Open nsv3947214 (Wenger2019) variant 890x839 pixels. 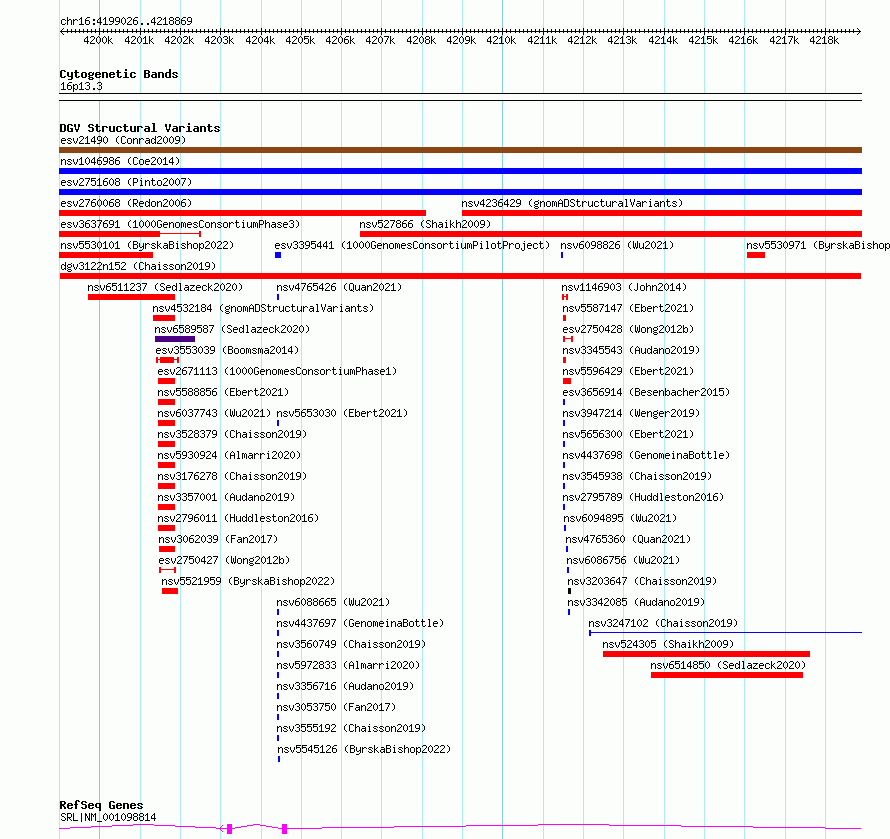631,413
